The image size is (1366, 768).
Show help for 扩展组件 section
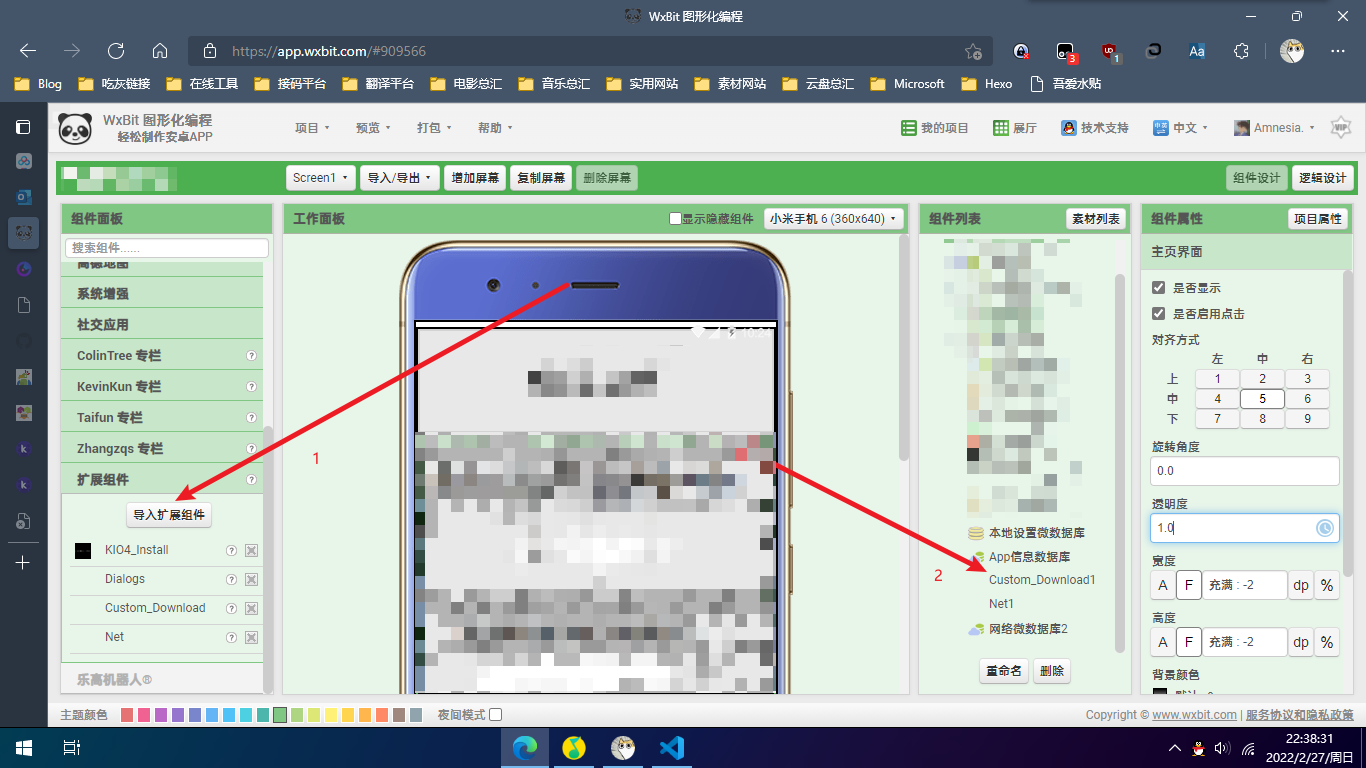252,480
